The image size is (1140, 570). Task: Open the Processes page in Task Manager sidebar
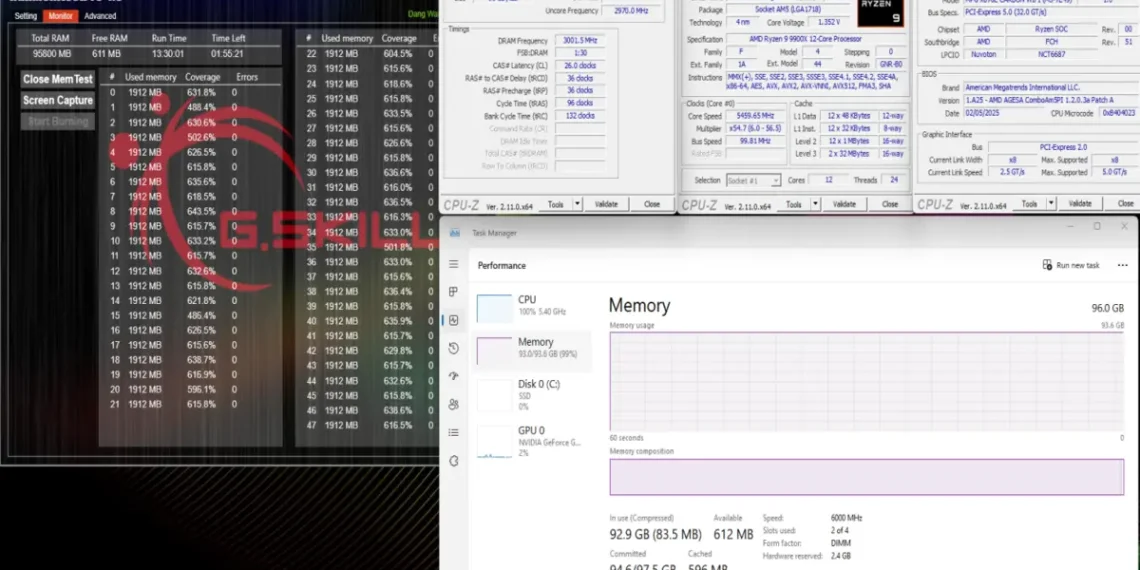[454, 292]
